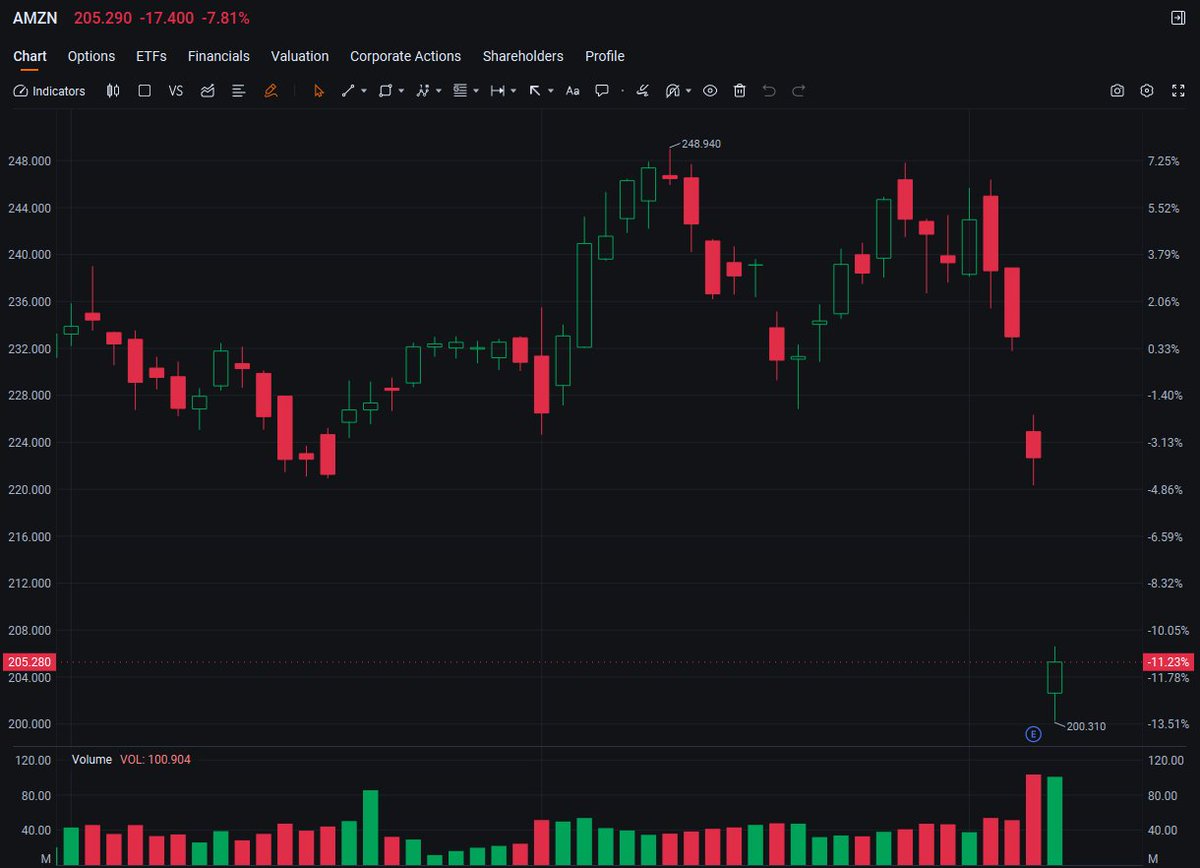Select the orange cursor pointer tool
The width and height of the screenshot is (1200, 868).
319,91
